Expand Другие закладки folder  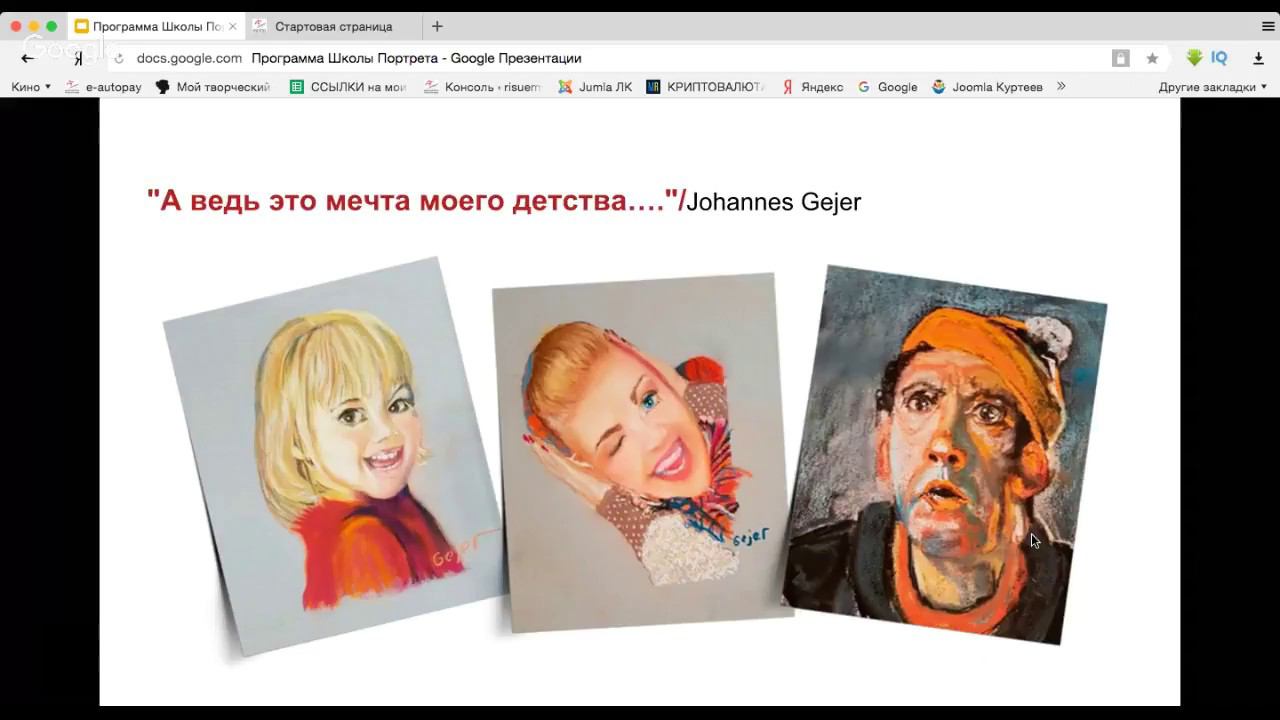(x=1213, y=87)
